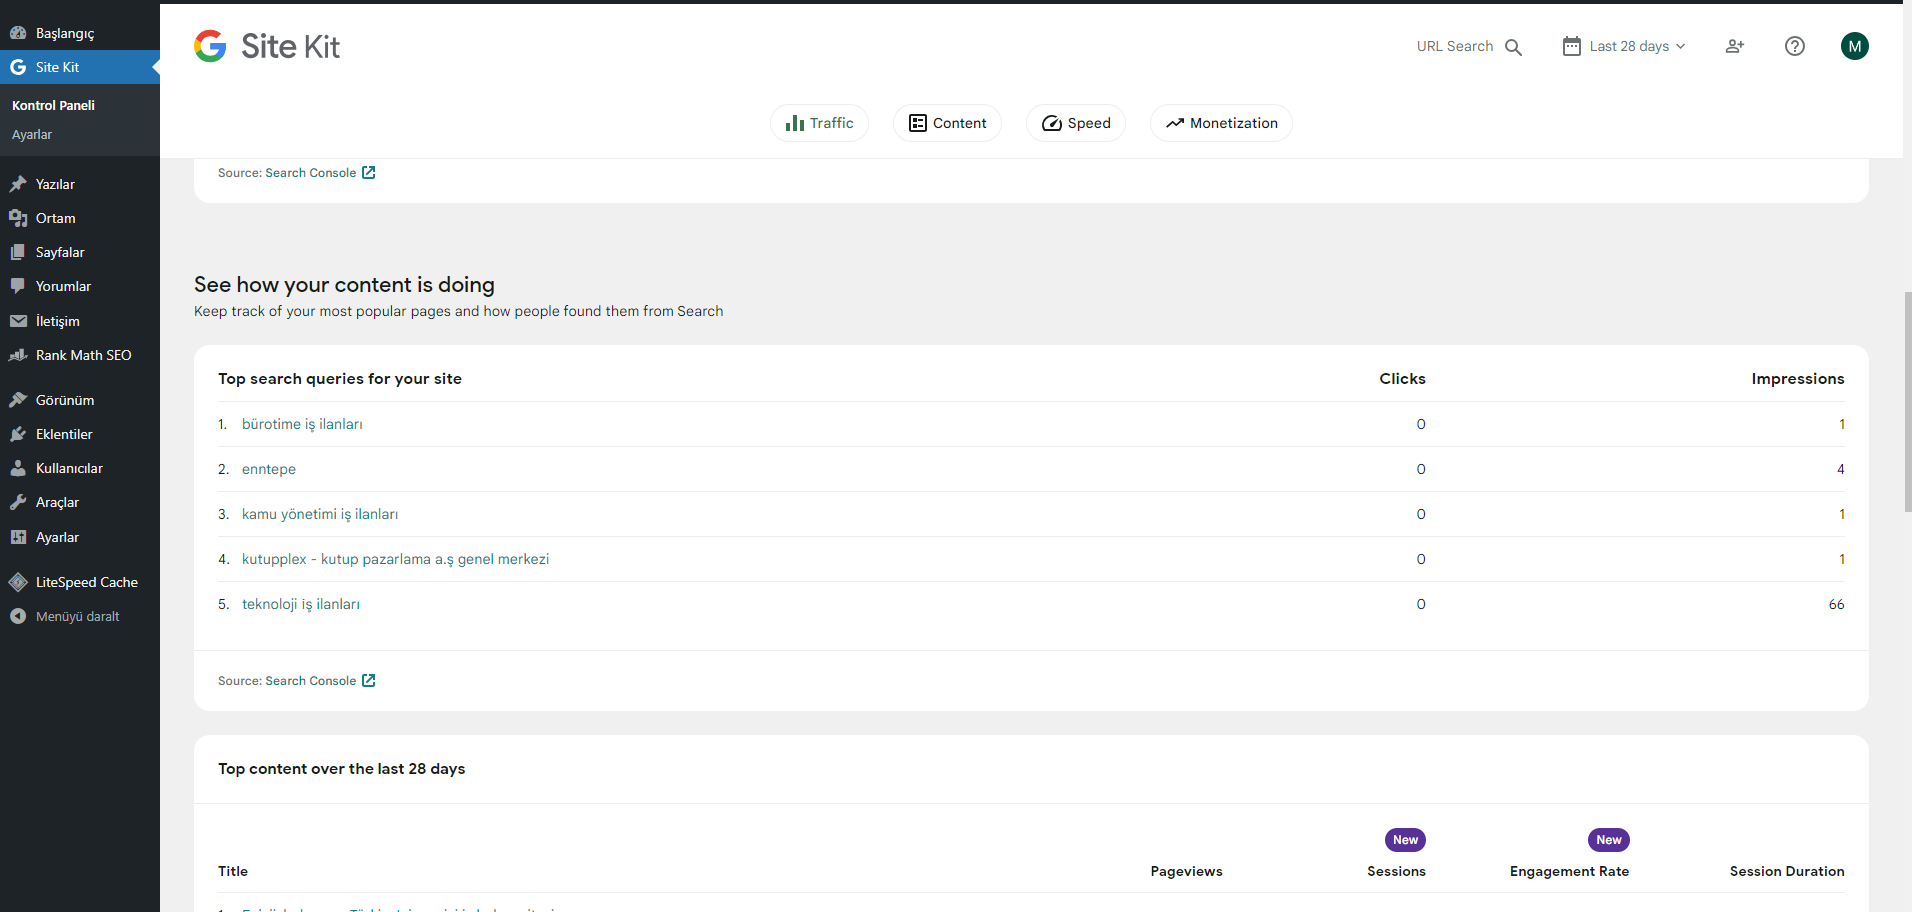Jump to the Speed section tab

(1076, 123)
